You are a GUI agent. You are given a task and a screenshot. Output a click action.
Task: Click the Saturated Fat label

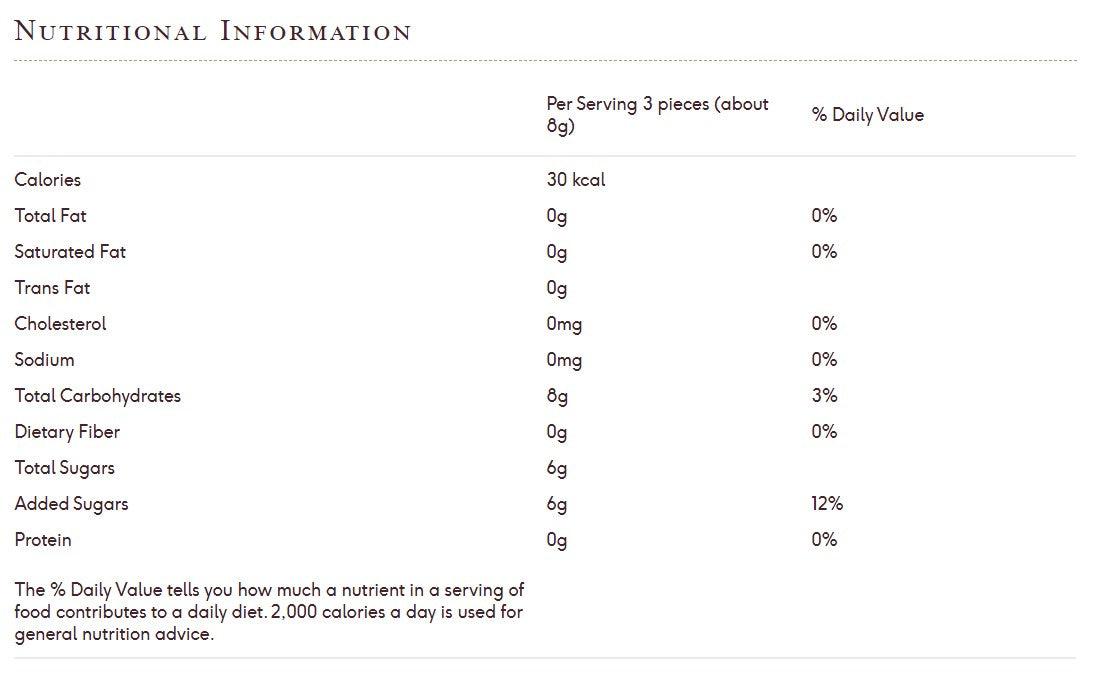click(x=70, y=252)
